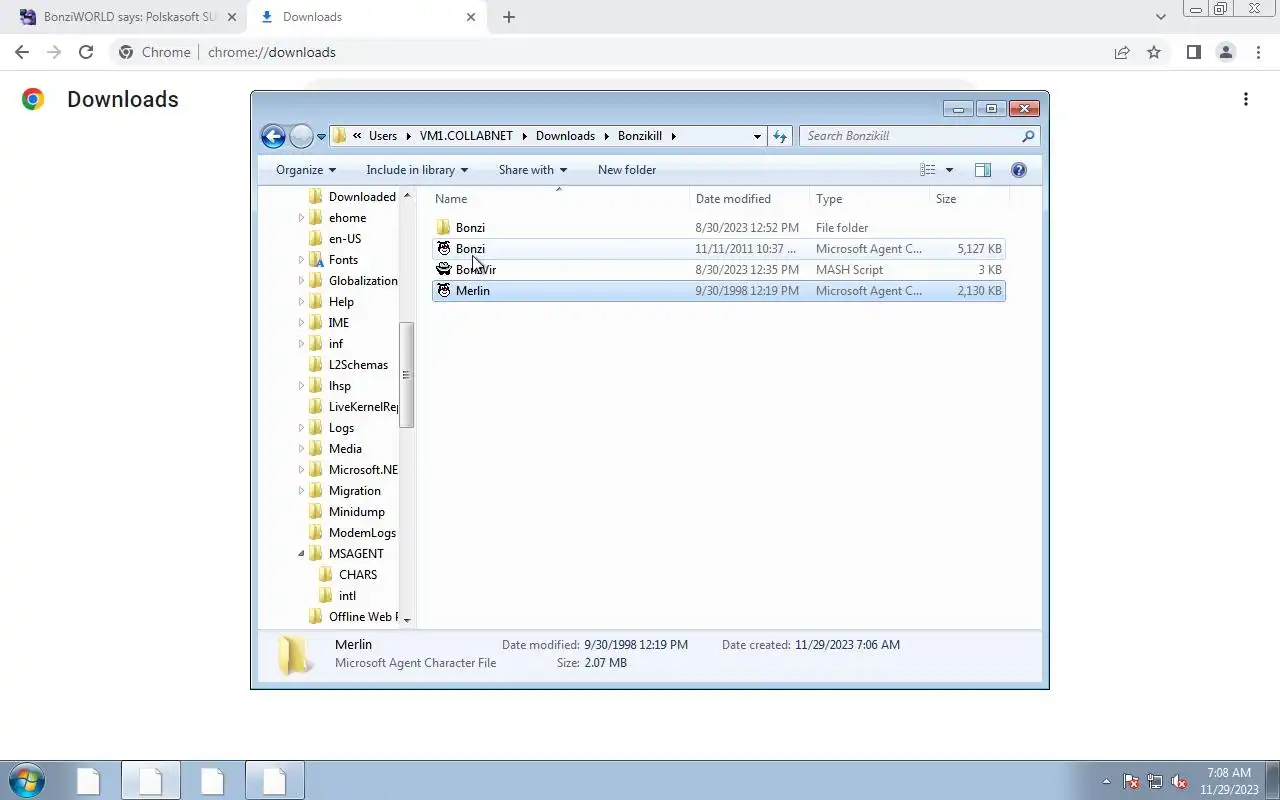Expand the Globalization folder node
1280x800 pixels.
[x=301, y=281]
